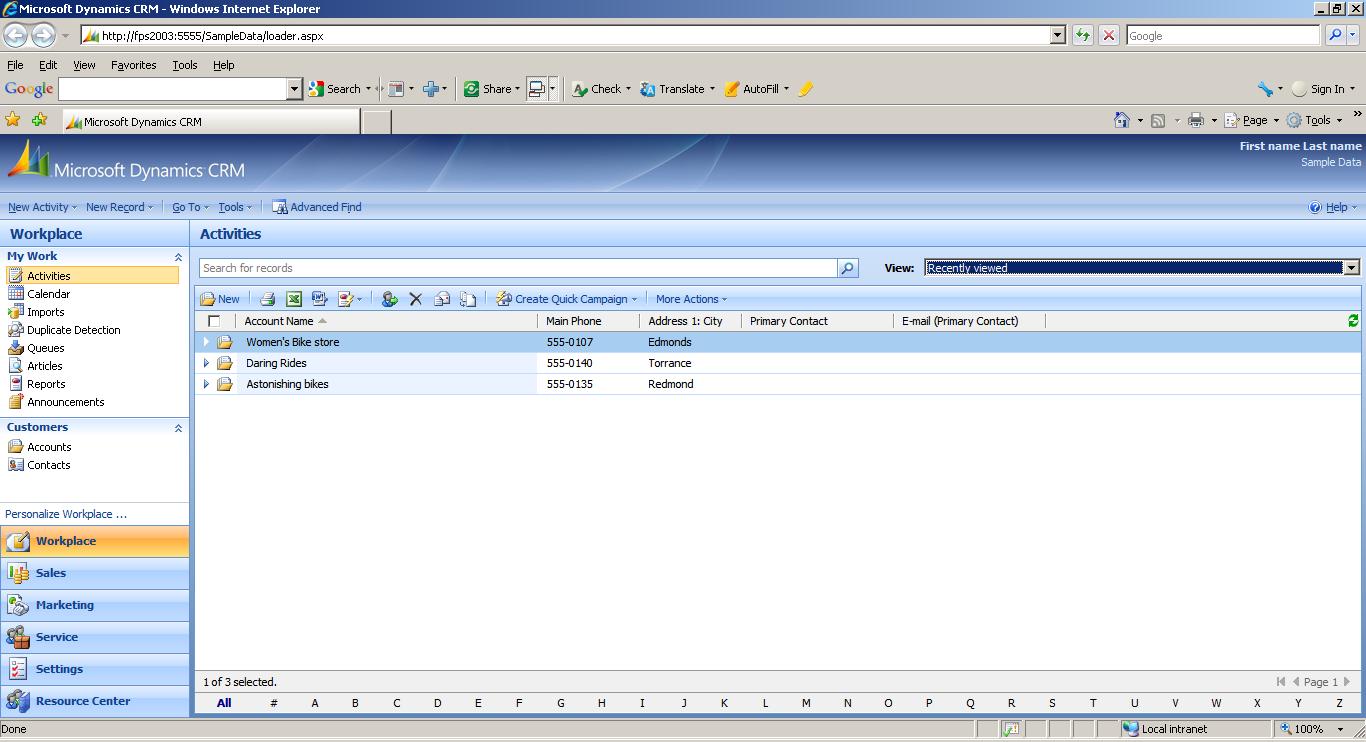
Task: Click the Print icon in grid toolbar
Action: [x=267, y=299]
